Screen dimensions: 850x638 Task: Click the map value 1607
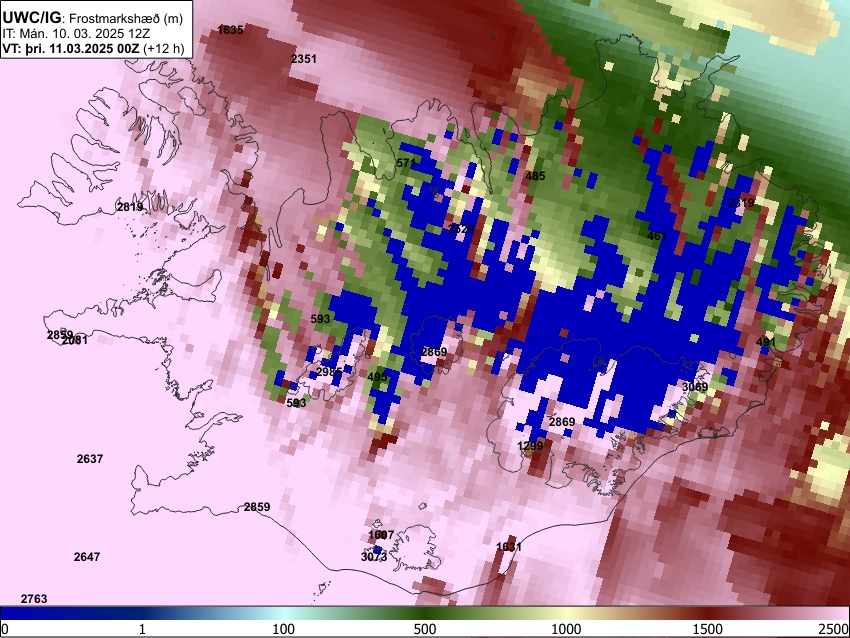point(381,535)
